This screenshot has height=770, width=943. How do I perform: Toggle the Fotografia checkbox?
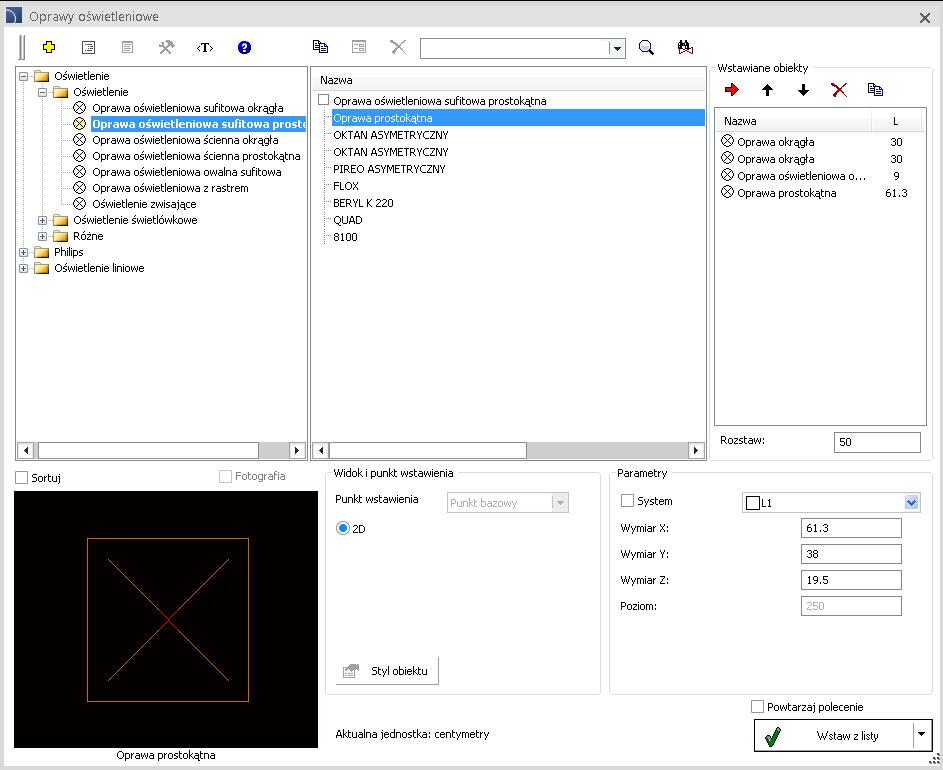click(226, 476)
